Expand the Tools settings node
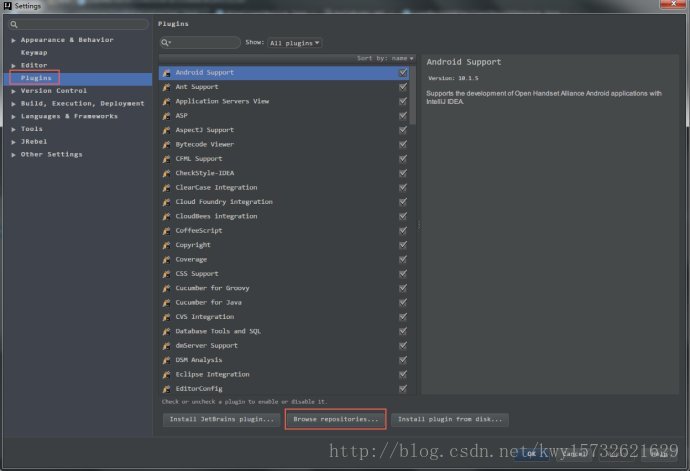This screenshot has width=690, height=471. [14, 129]
